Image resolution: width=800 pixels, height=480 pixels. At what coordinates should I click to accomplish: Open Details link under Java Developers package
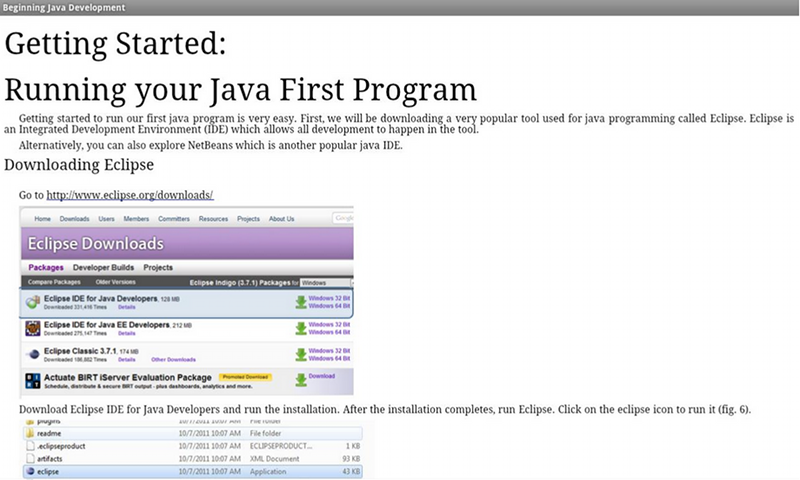click(127, 307)
